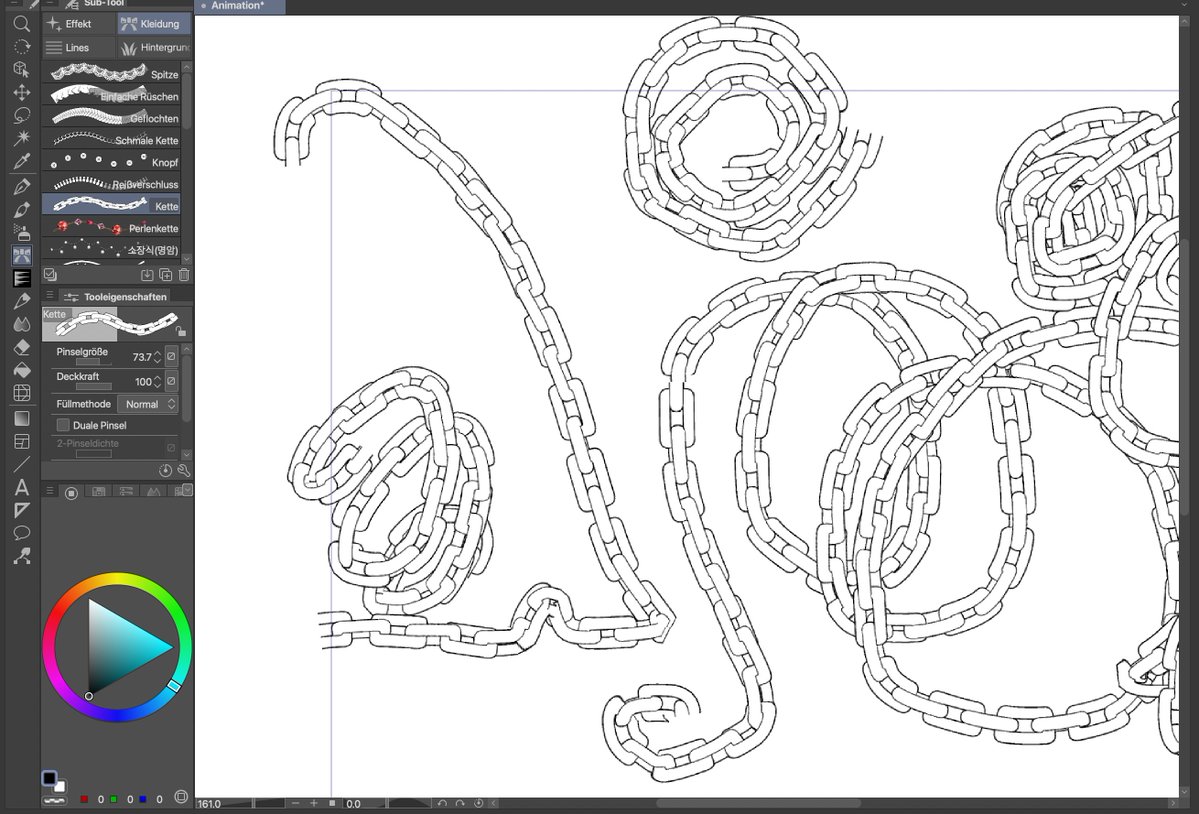This screenshot has width=1199, height=814.
Task: Choose the Einfache Rüschen brush
Action: [112, 96]
